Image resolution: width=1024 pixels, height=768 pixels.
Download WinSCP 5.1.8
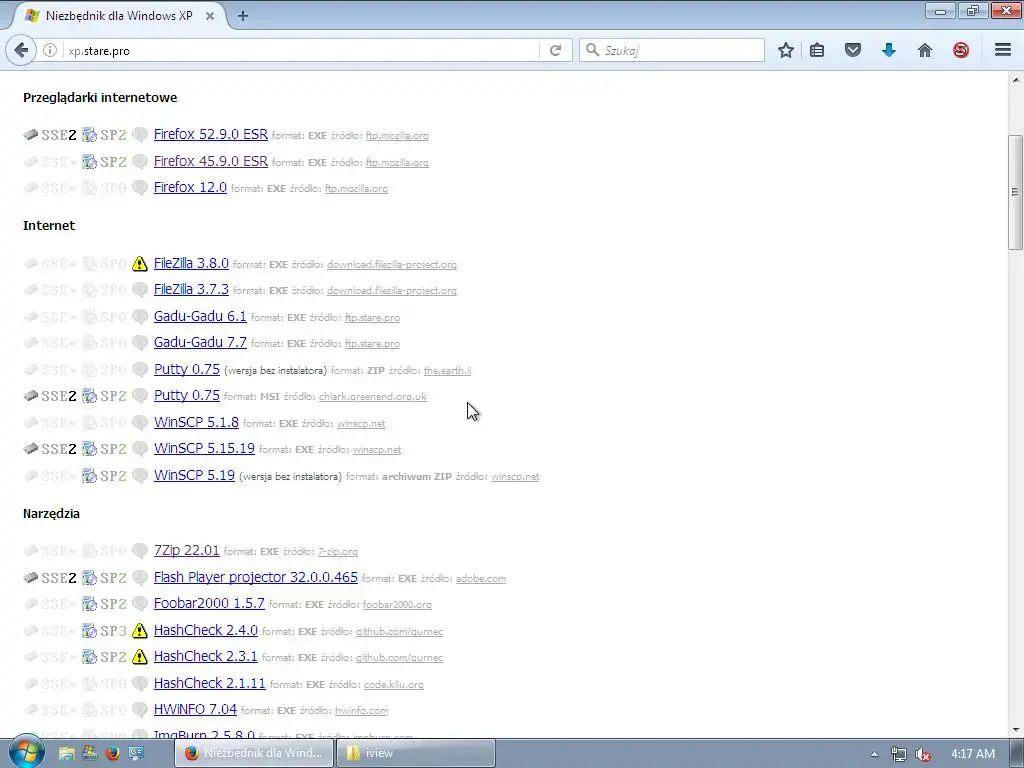196,422
